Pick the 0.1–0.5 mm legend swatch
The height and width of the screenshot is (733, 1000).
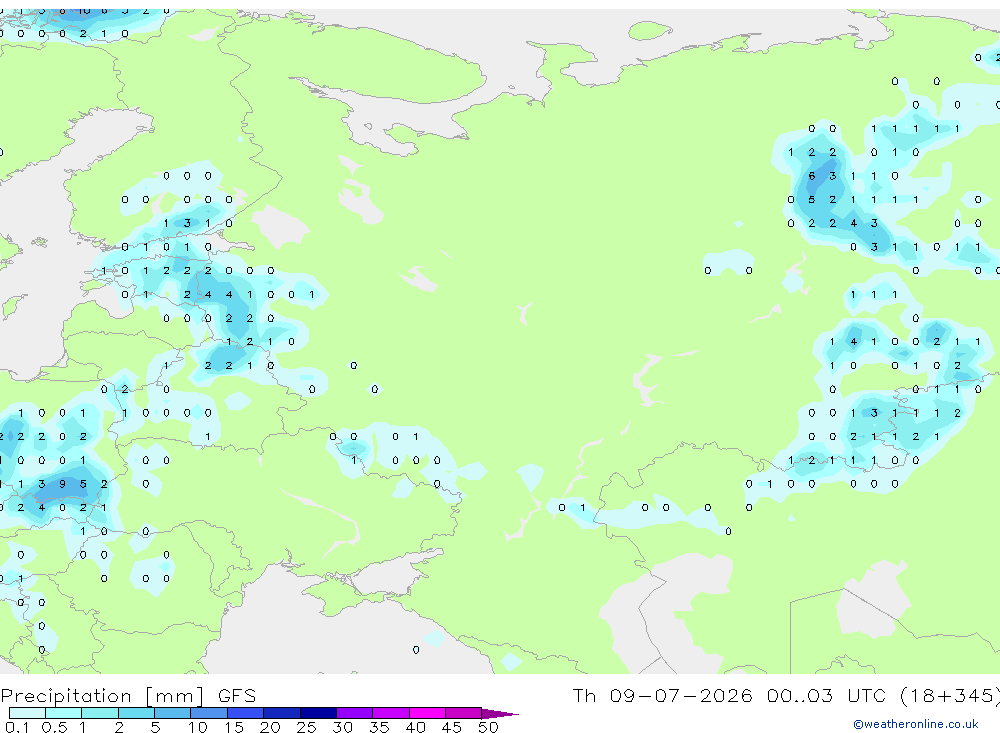27,713
